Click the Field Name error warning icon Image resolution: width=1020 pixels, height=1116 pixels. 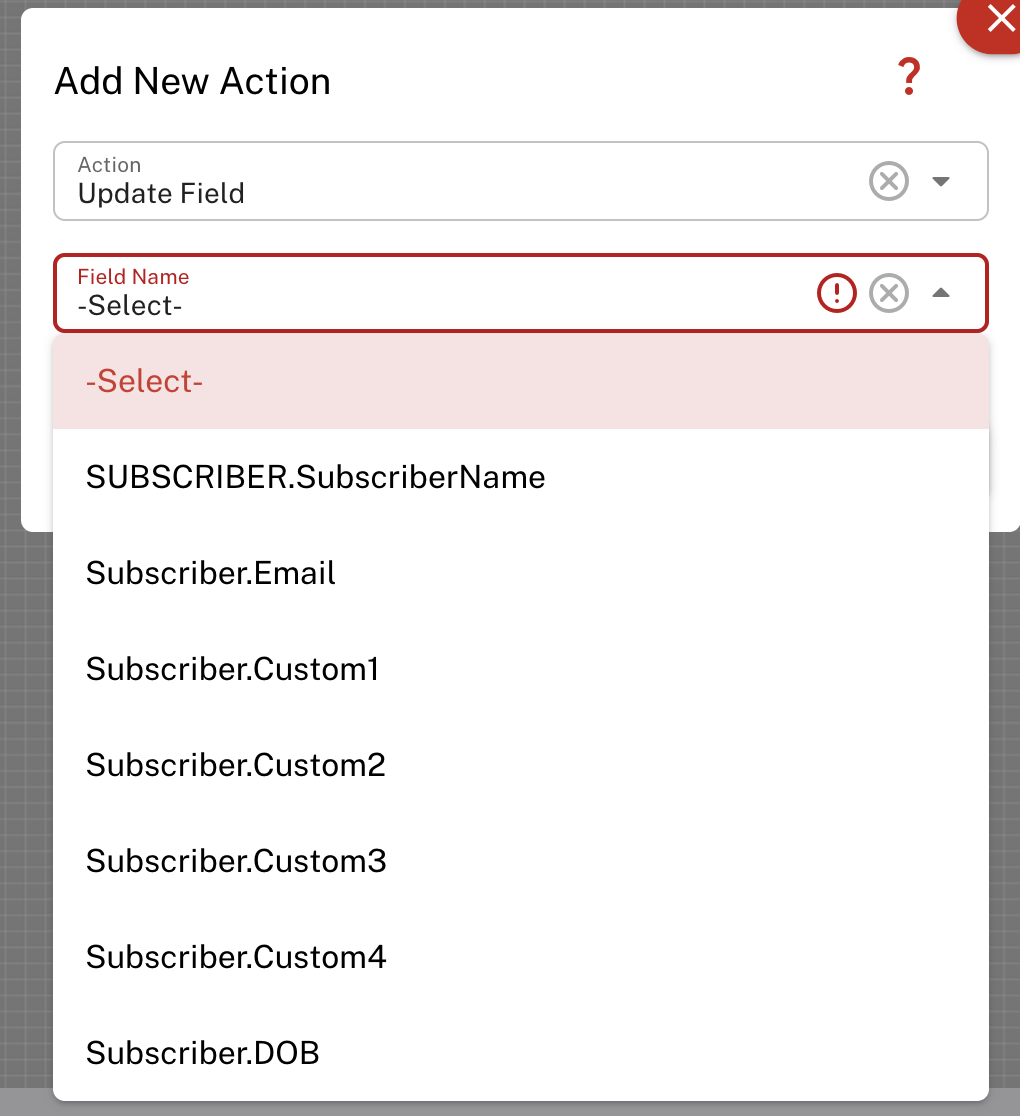(837, 293)
